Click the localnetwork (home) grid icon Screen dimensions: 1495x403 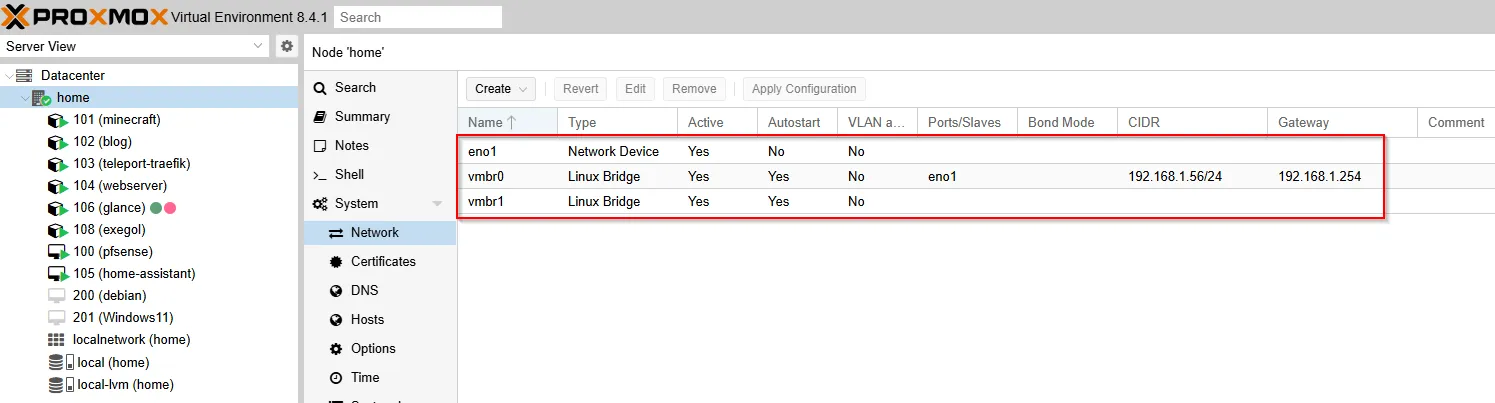point(56,340)
